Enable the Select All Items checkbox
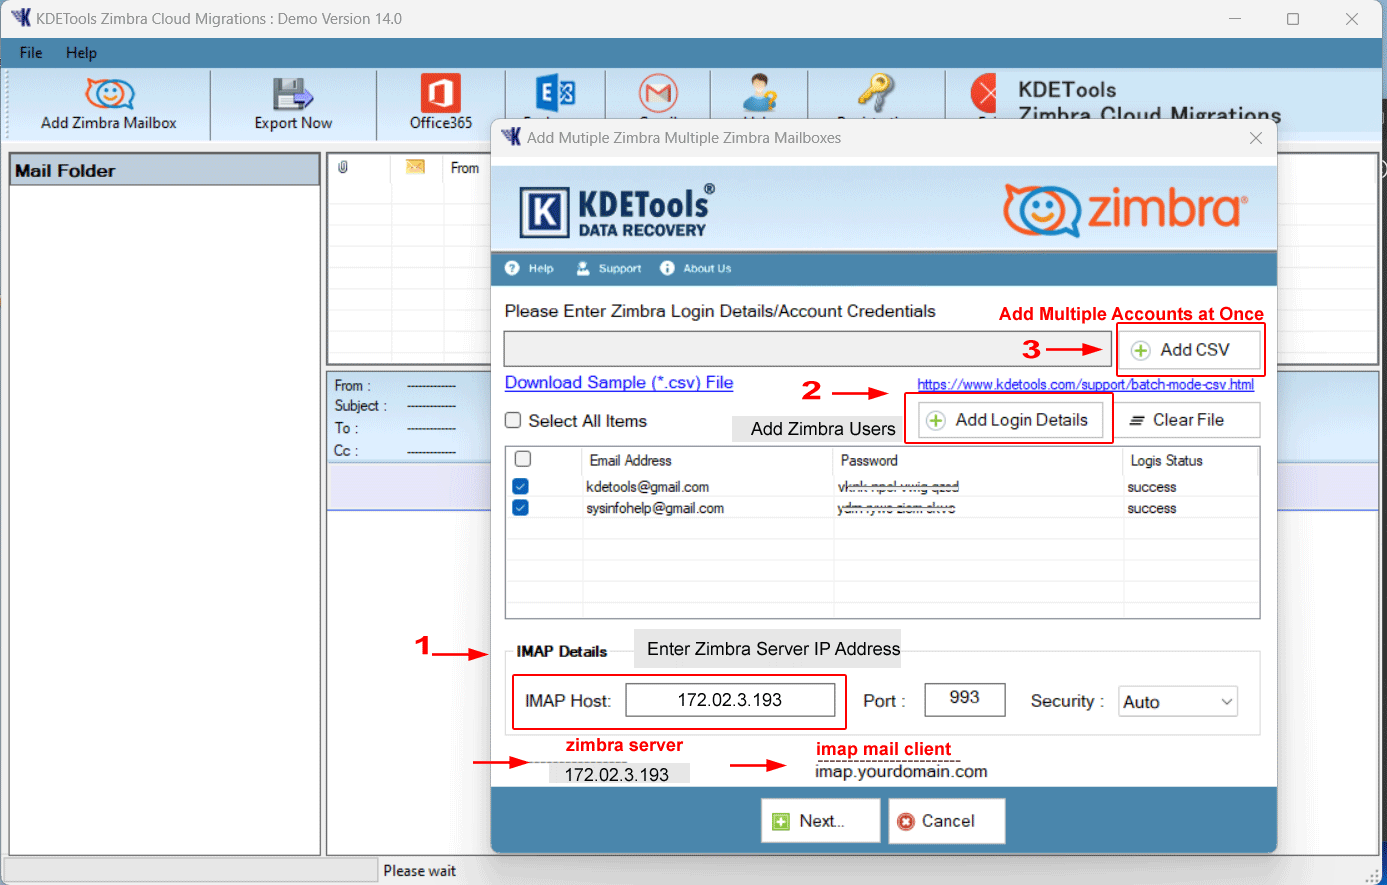The image size is (1387, 885). point(513,421)
